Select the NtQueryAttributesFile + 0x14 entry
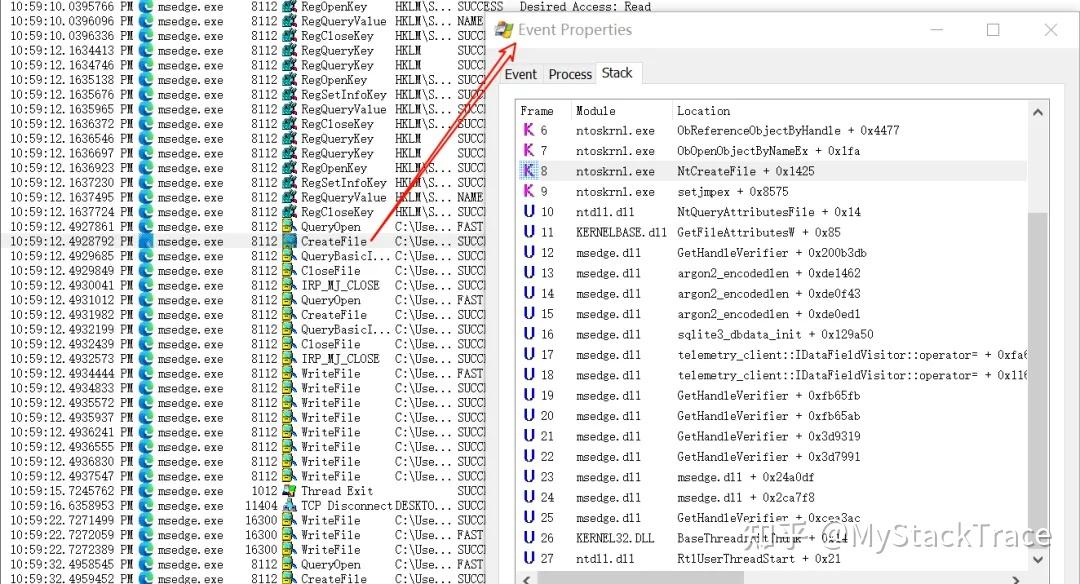Viewport: 1080px width, 584px height. 769,211
